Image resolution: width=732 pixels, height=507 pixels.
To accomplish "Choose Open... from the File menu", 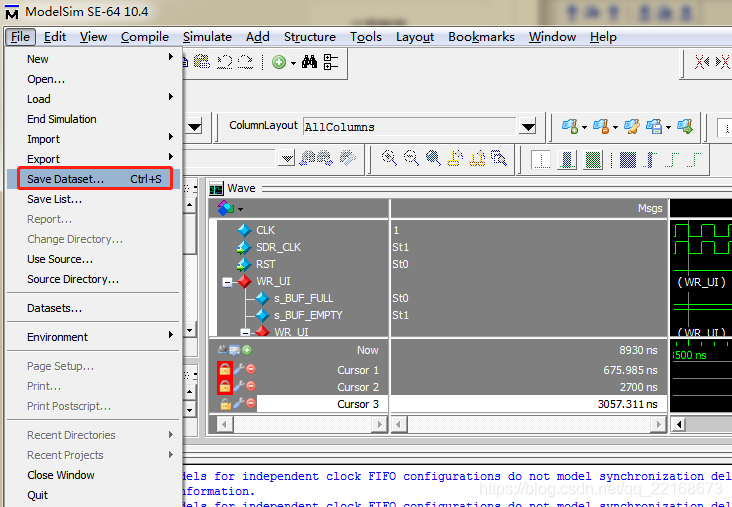I will click(x=93, y=79).
